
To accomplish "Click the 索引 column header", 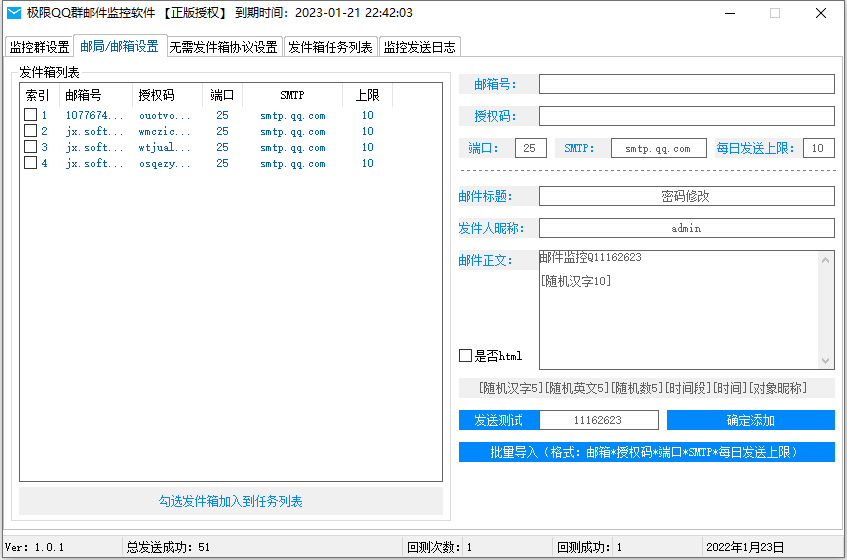I will pyautogui.click(x=39, y=95).
